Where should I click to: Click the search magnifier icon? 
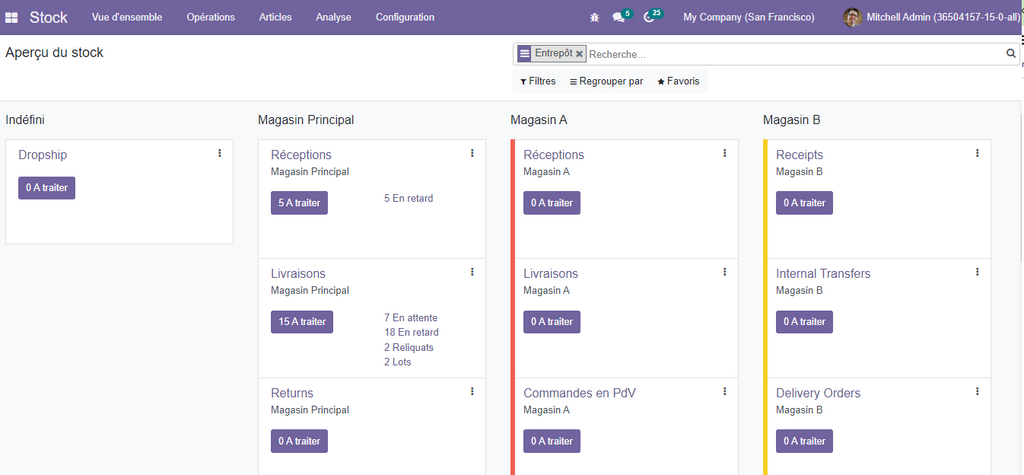[x=1010, y=54]
